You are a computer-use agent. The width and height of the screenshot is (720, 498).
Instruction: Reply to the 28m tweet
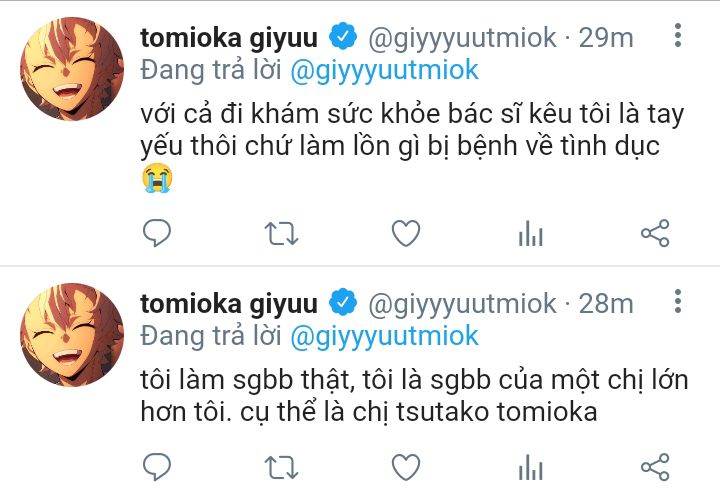point(157,467)
